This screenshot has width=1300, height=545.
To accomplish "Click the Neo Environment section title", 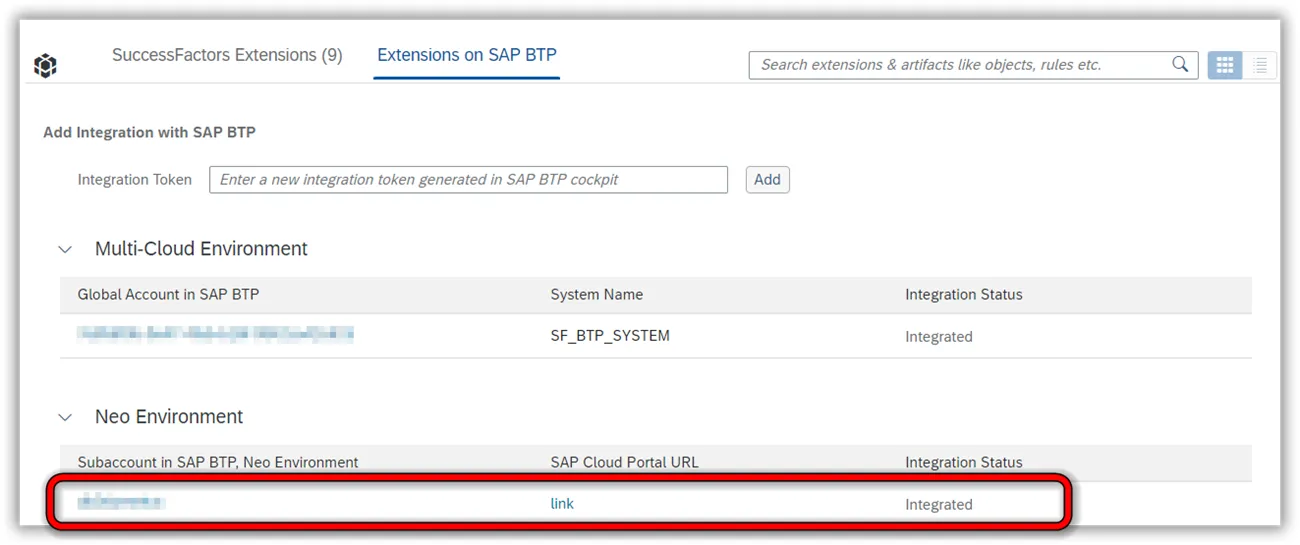I will tap(169, 417).
